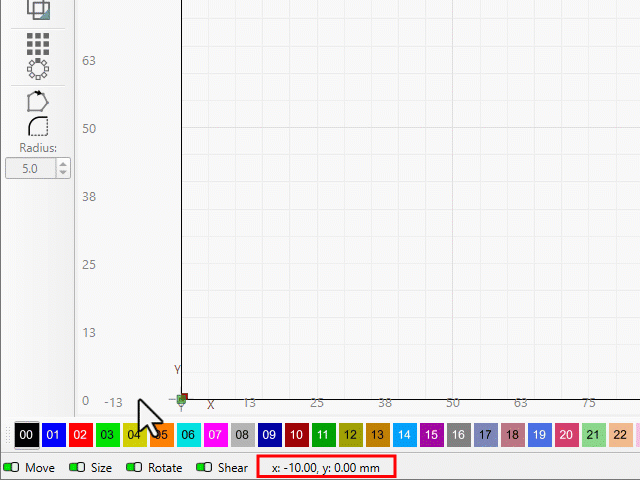Select the Radius corner tool
The width and height of the screenshot is (640, 480).
click(x=38, y=126)
